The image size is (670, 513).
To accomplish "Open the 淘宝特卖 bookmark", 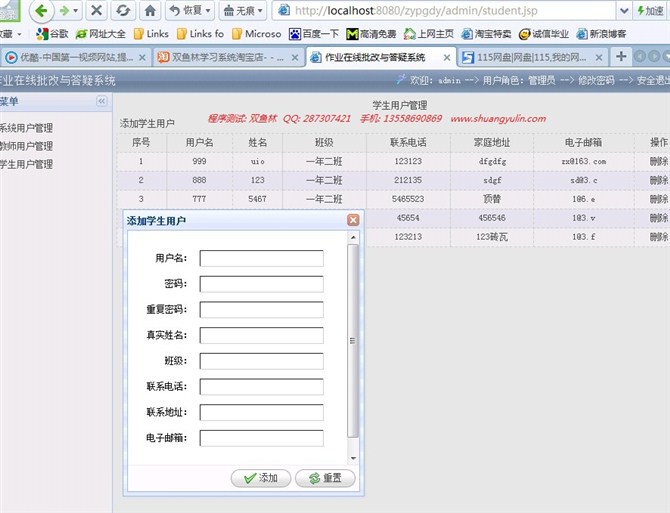I will click(486, 34).
